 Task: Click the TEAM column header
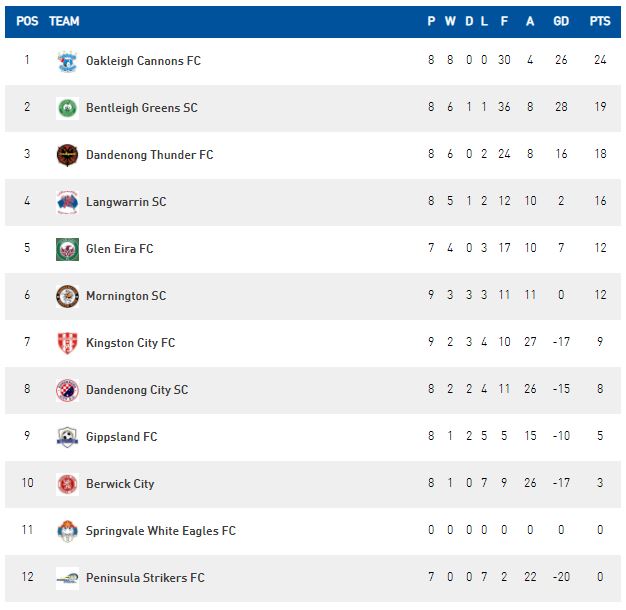[64, 21]
